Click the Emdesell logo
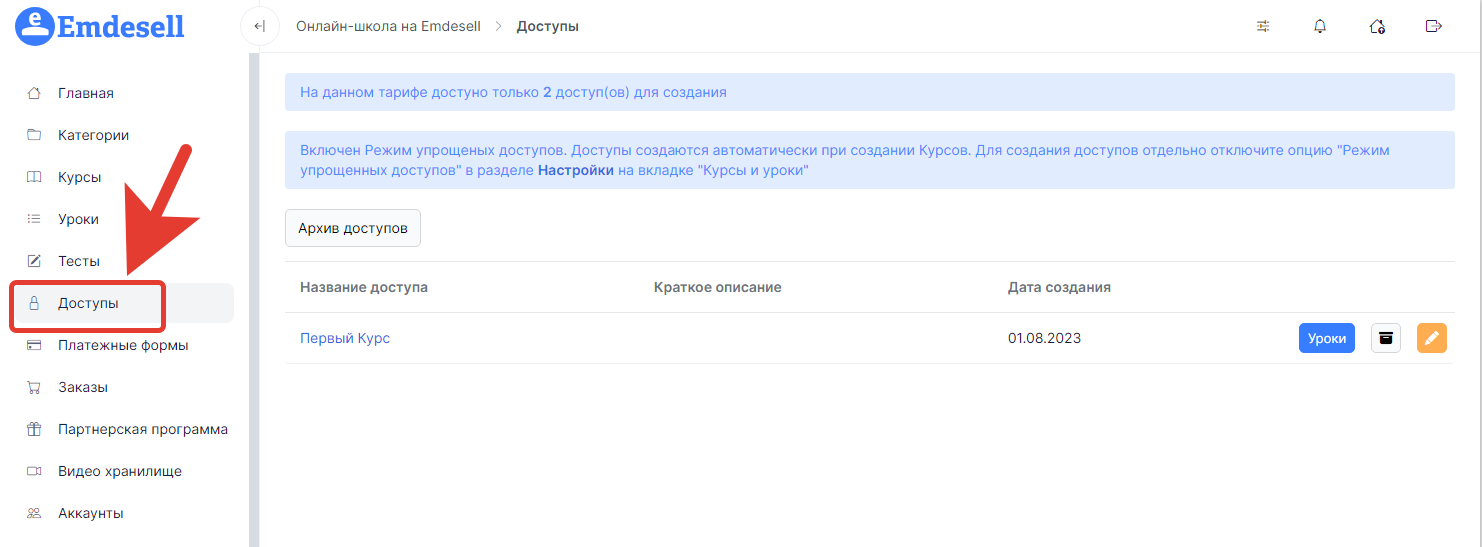This screenshot has width=1482, height=547. 100,25
